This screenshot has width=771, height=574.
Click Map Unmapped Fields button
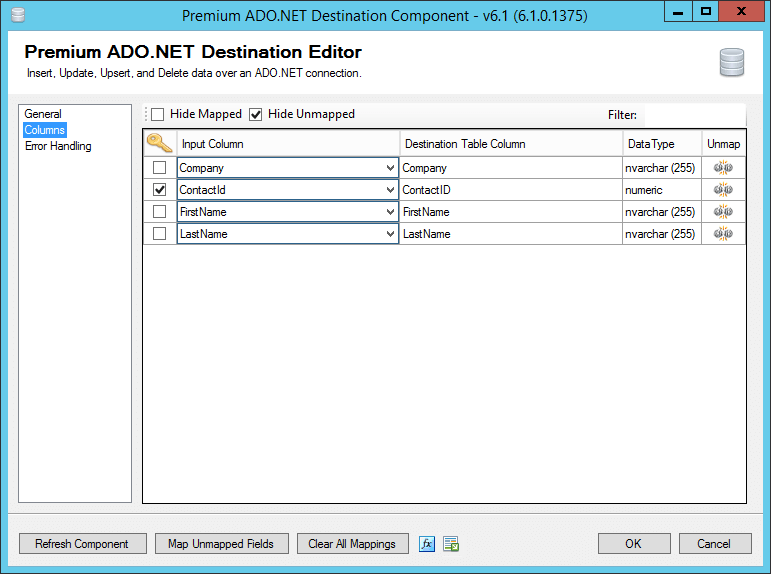(221, 544)
